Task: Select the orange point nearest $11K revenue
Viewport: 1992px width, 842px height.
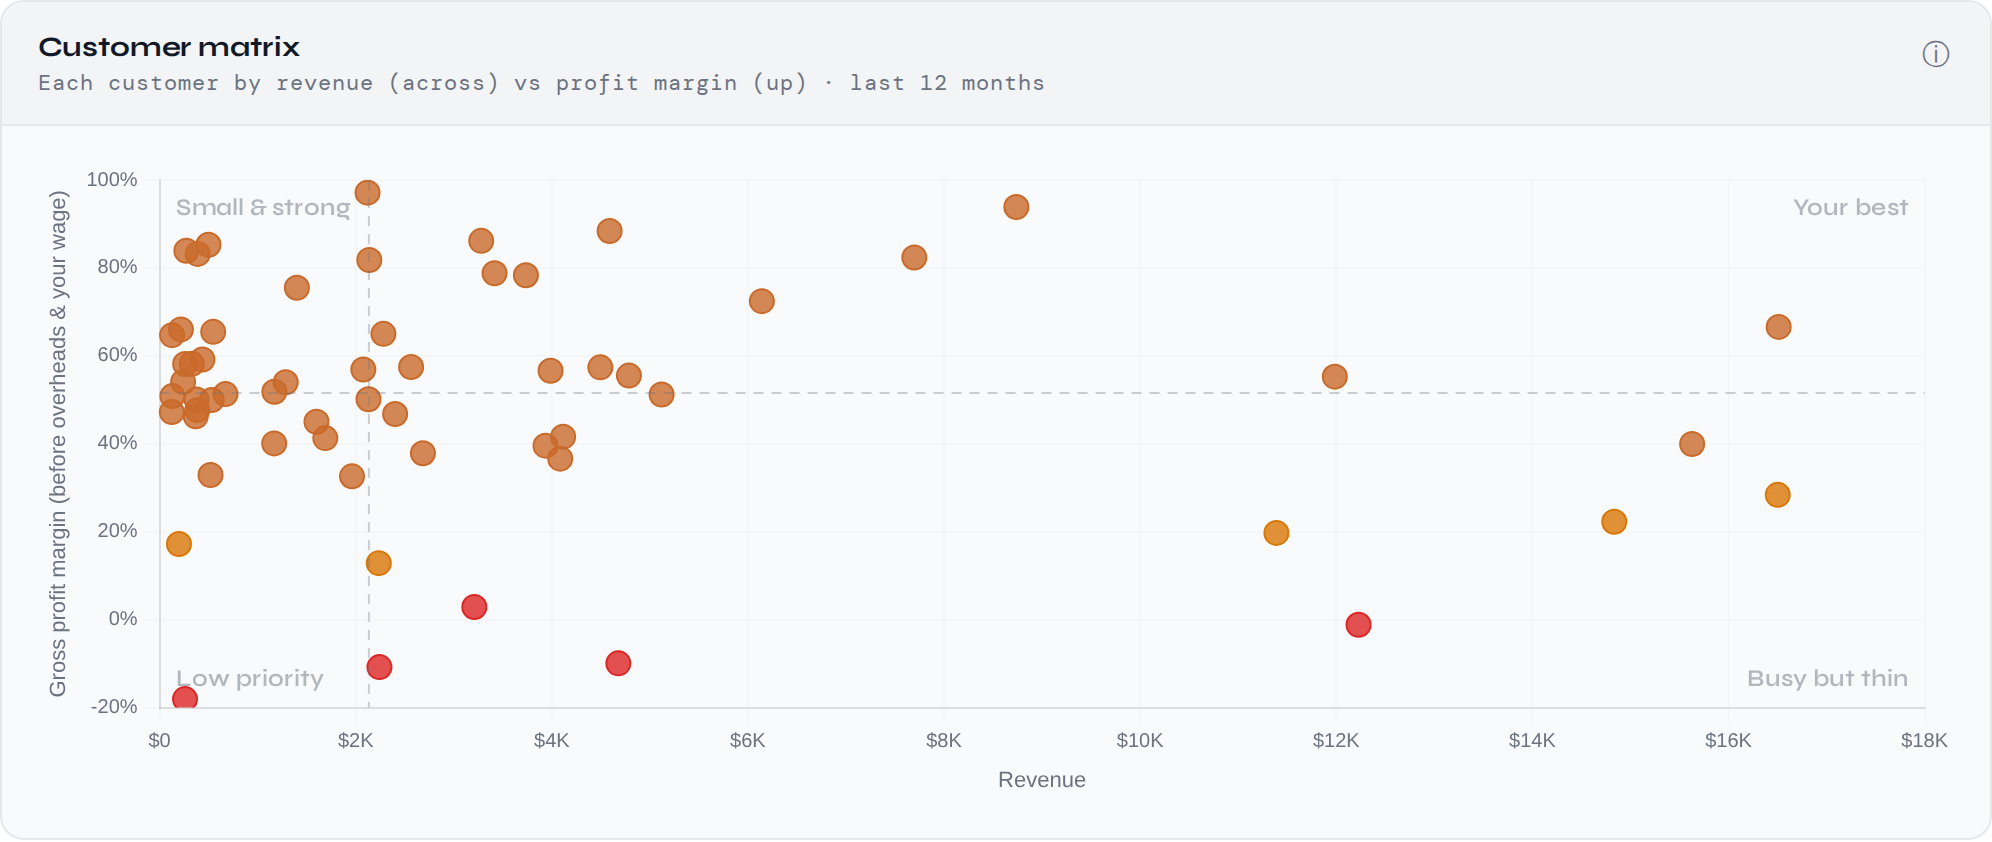Action: (1276, 533)
